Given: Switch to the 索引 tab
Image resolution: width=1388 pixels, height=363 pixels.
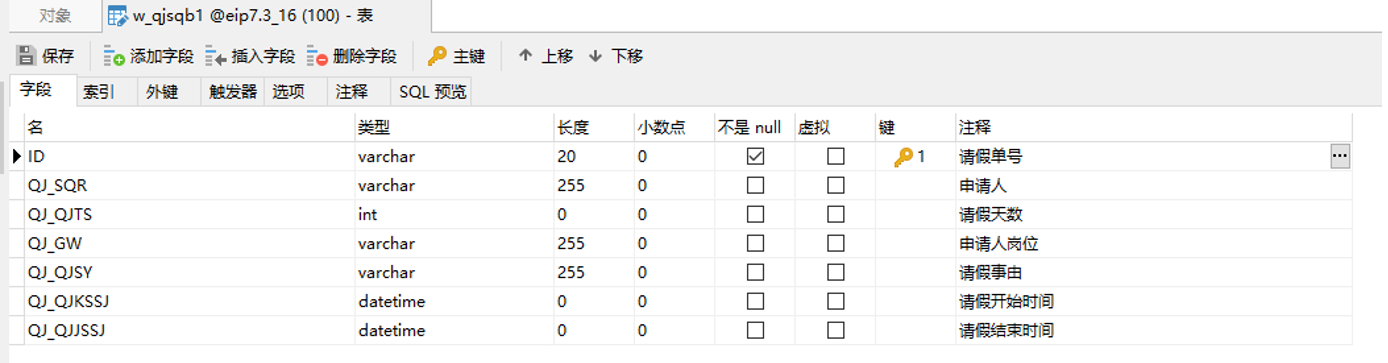Looking at the screenshot, I should (x=99, y=92).
